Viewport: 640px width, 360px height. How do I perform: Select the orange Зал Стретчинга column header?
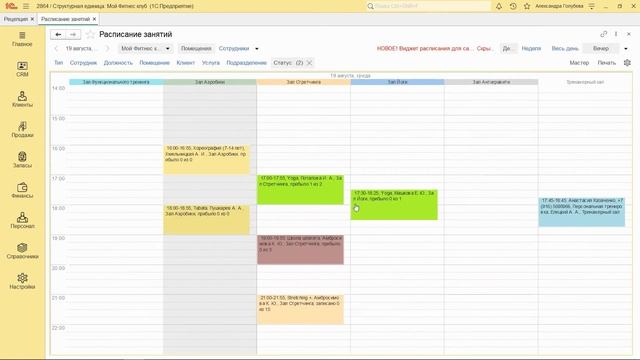[303, 82]
